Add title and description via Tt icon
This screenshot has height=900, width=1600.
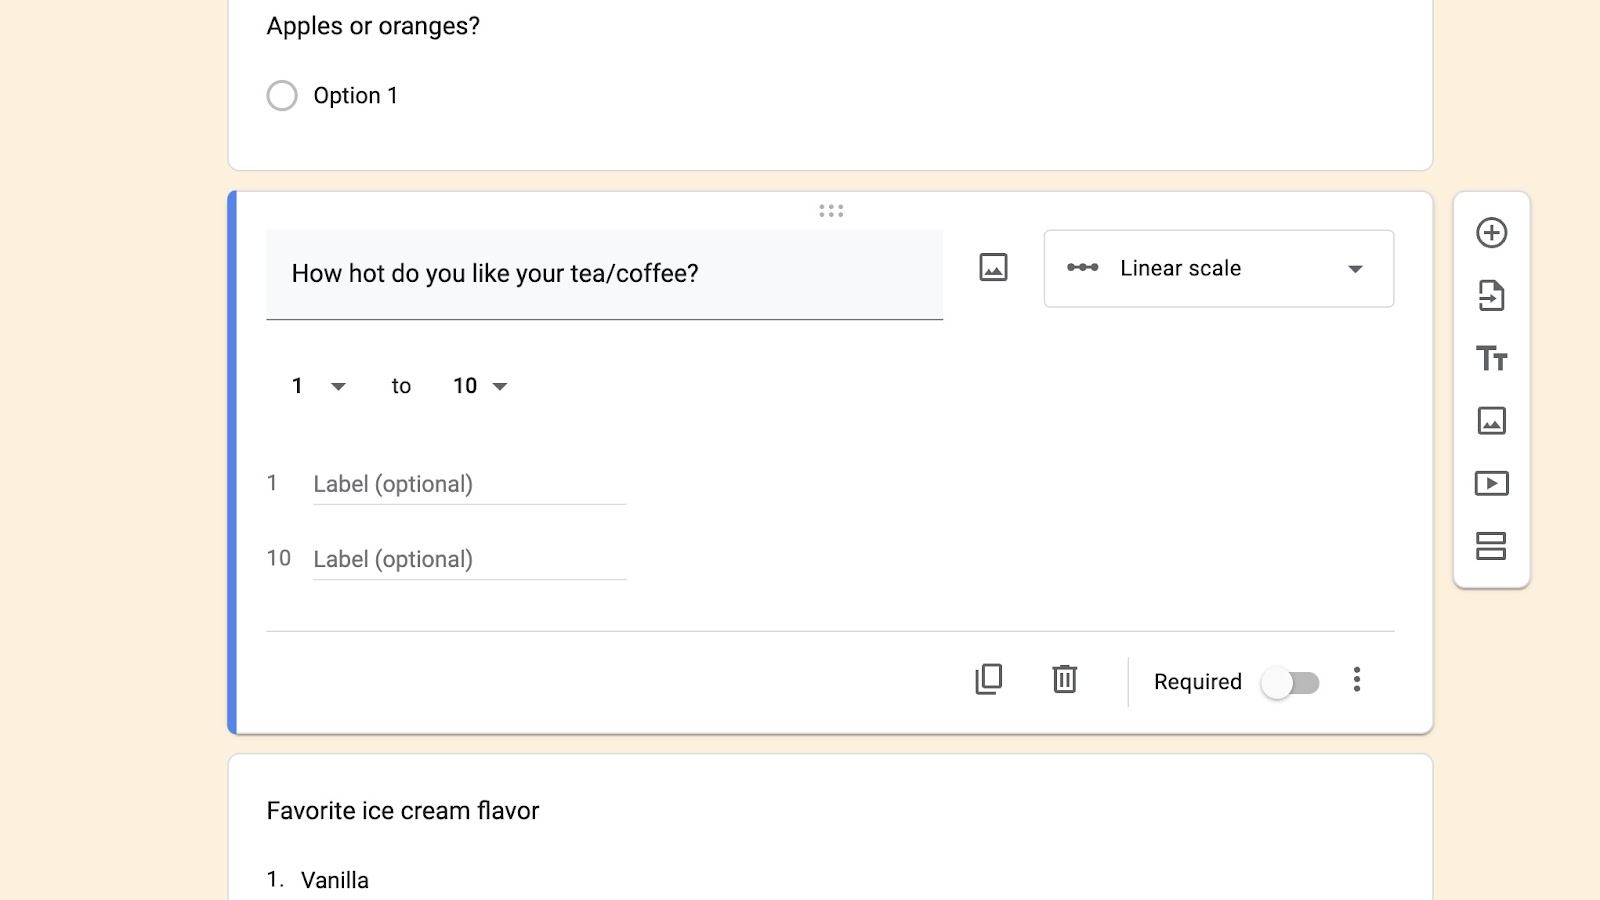pos(1491,358)
